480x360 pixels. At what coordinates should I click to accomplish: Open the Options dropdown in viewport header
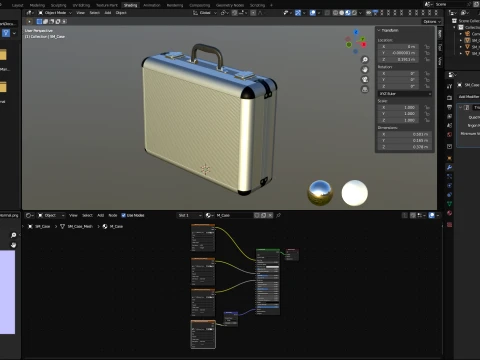coord(432,21)
